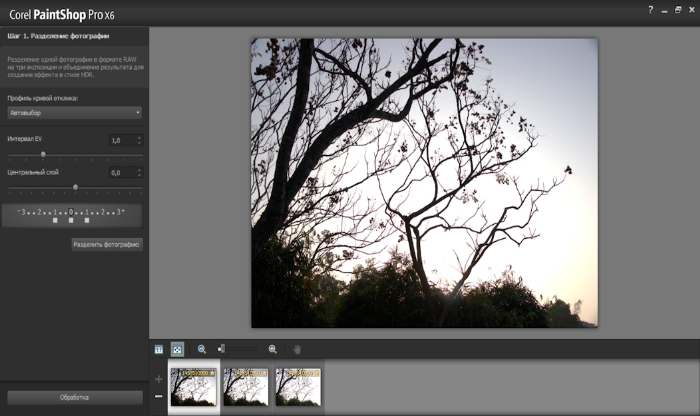Select the second exposure thumbnail

click(246, 386)
